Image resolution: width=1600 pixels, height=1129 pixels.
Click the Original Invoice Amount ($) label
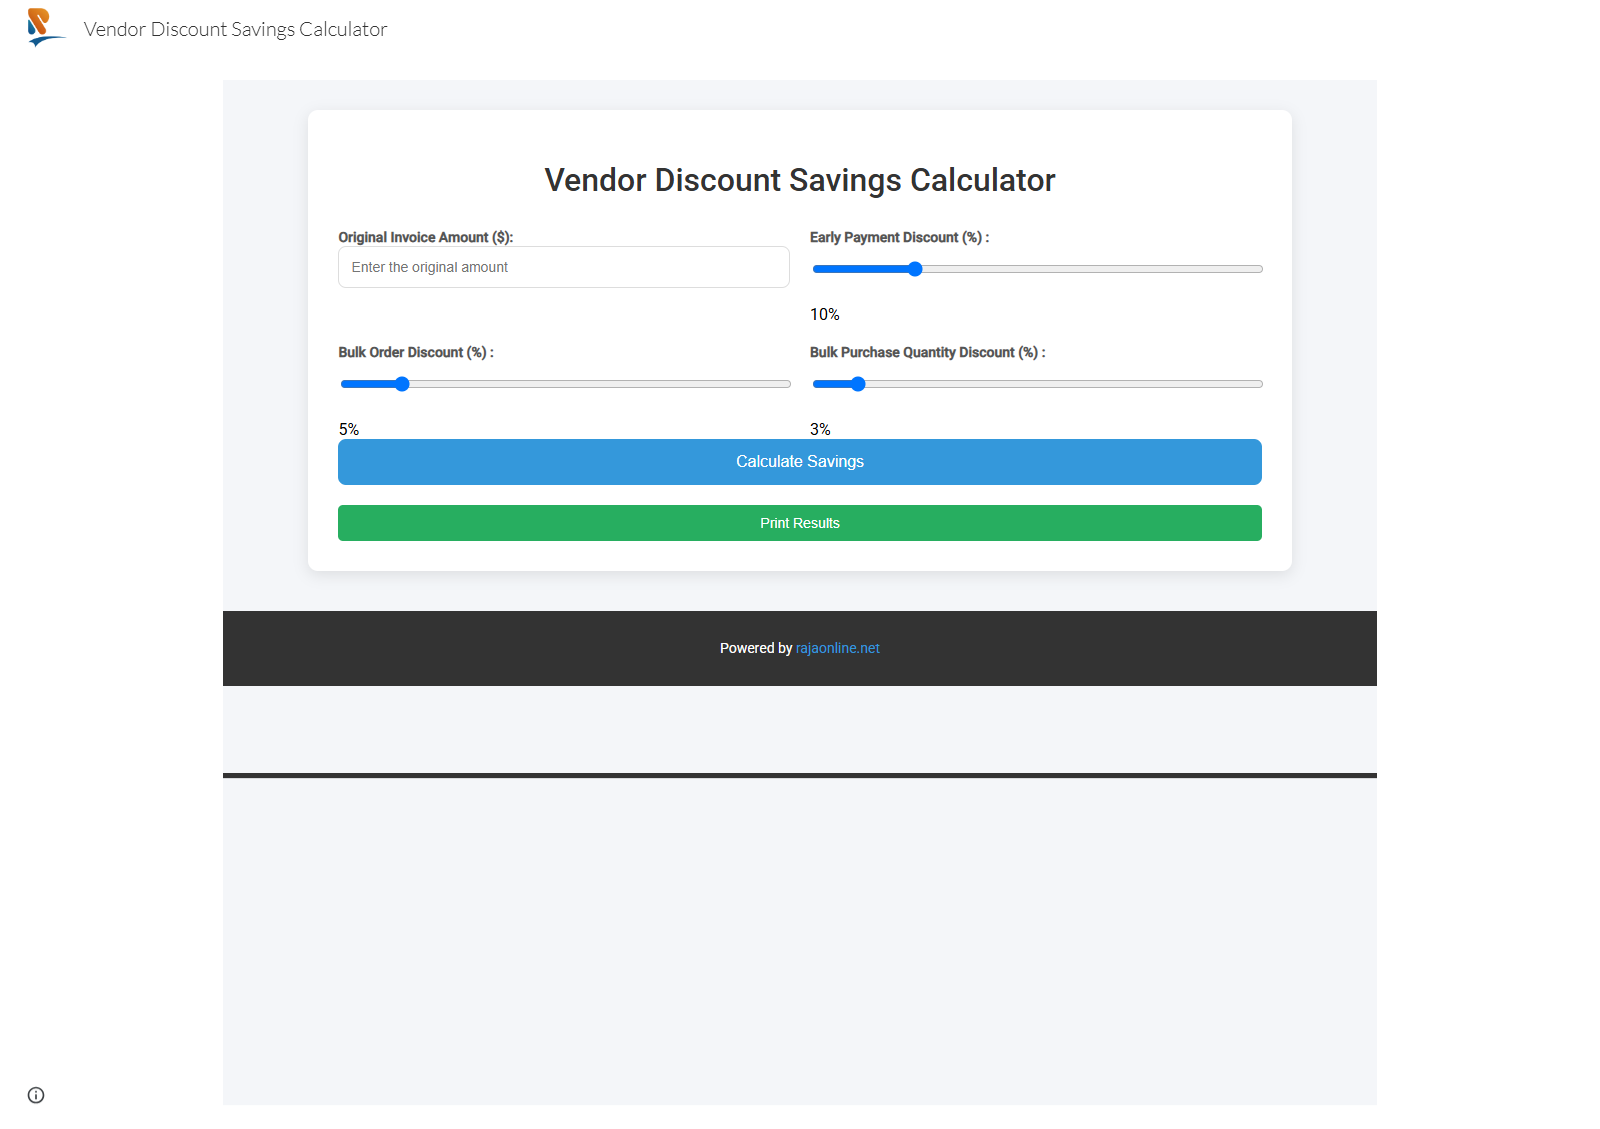426,237
